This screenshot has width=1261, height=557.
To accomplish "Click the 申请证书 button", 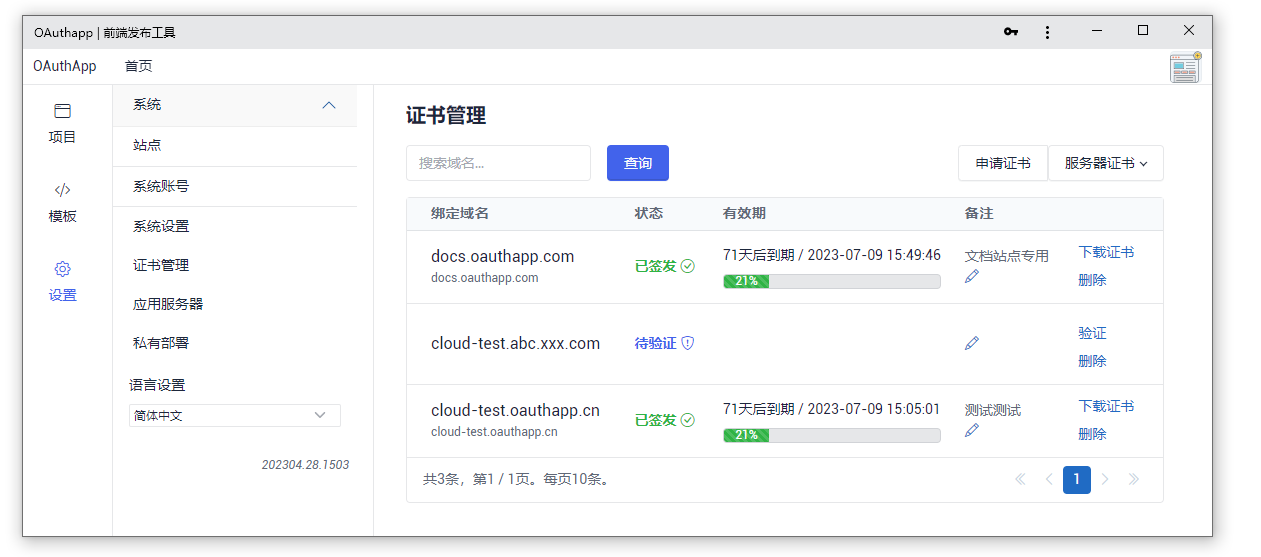I will pos(1003,163).
